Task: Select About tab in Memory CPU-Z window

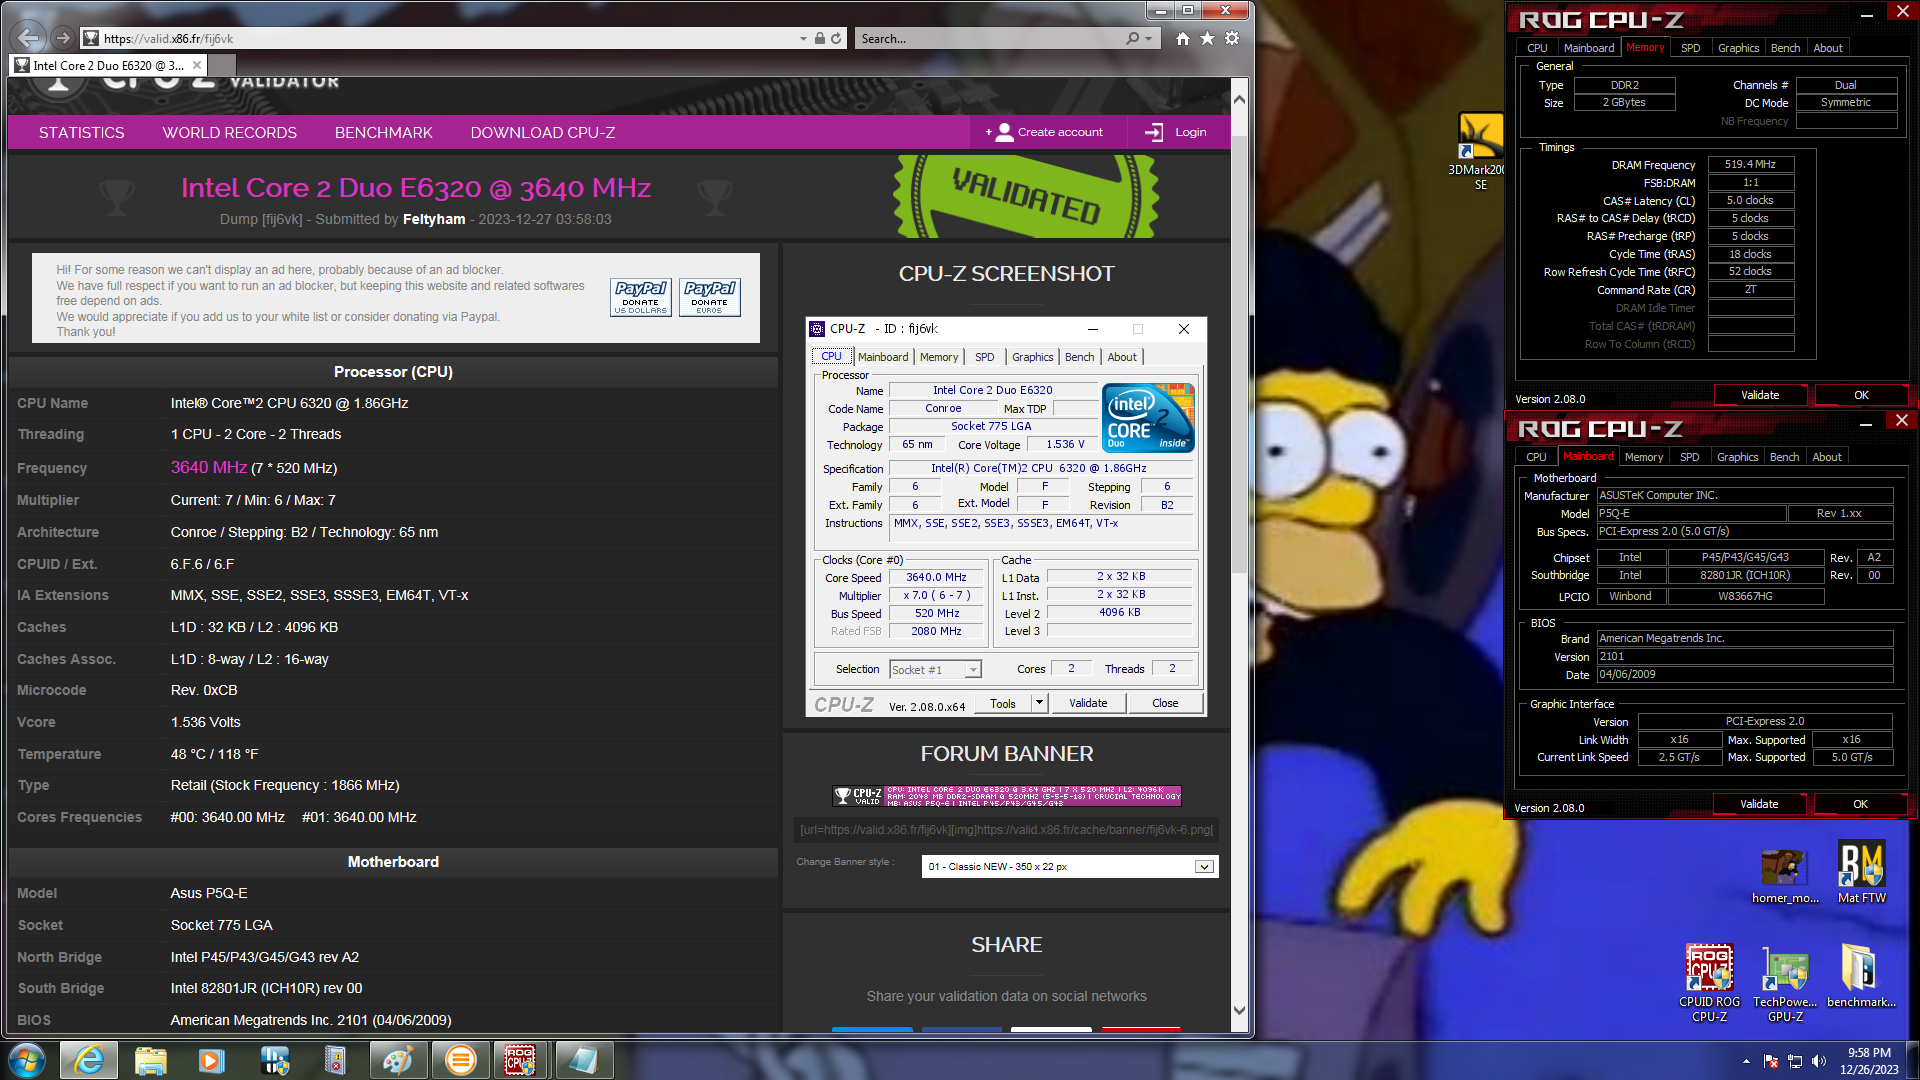Action: pos(1827,48)
